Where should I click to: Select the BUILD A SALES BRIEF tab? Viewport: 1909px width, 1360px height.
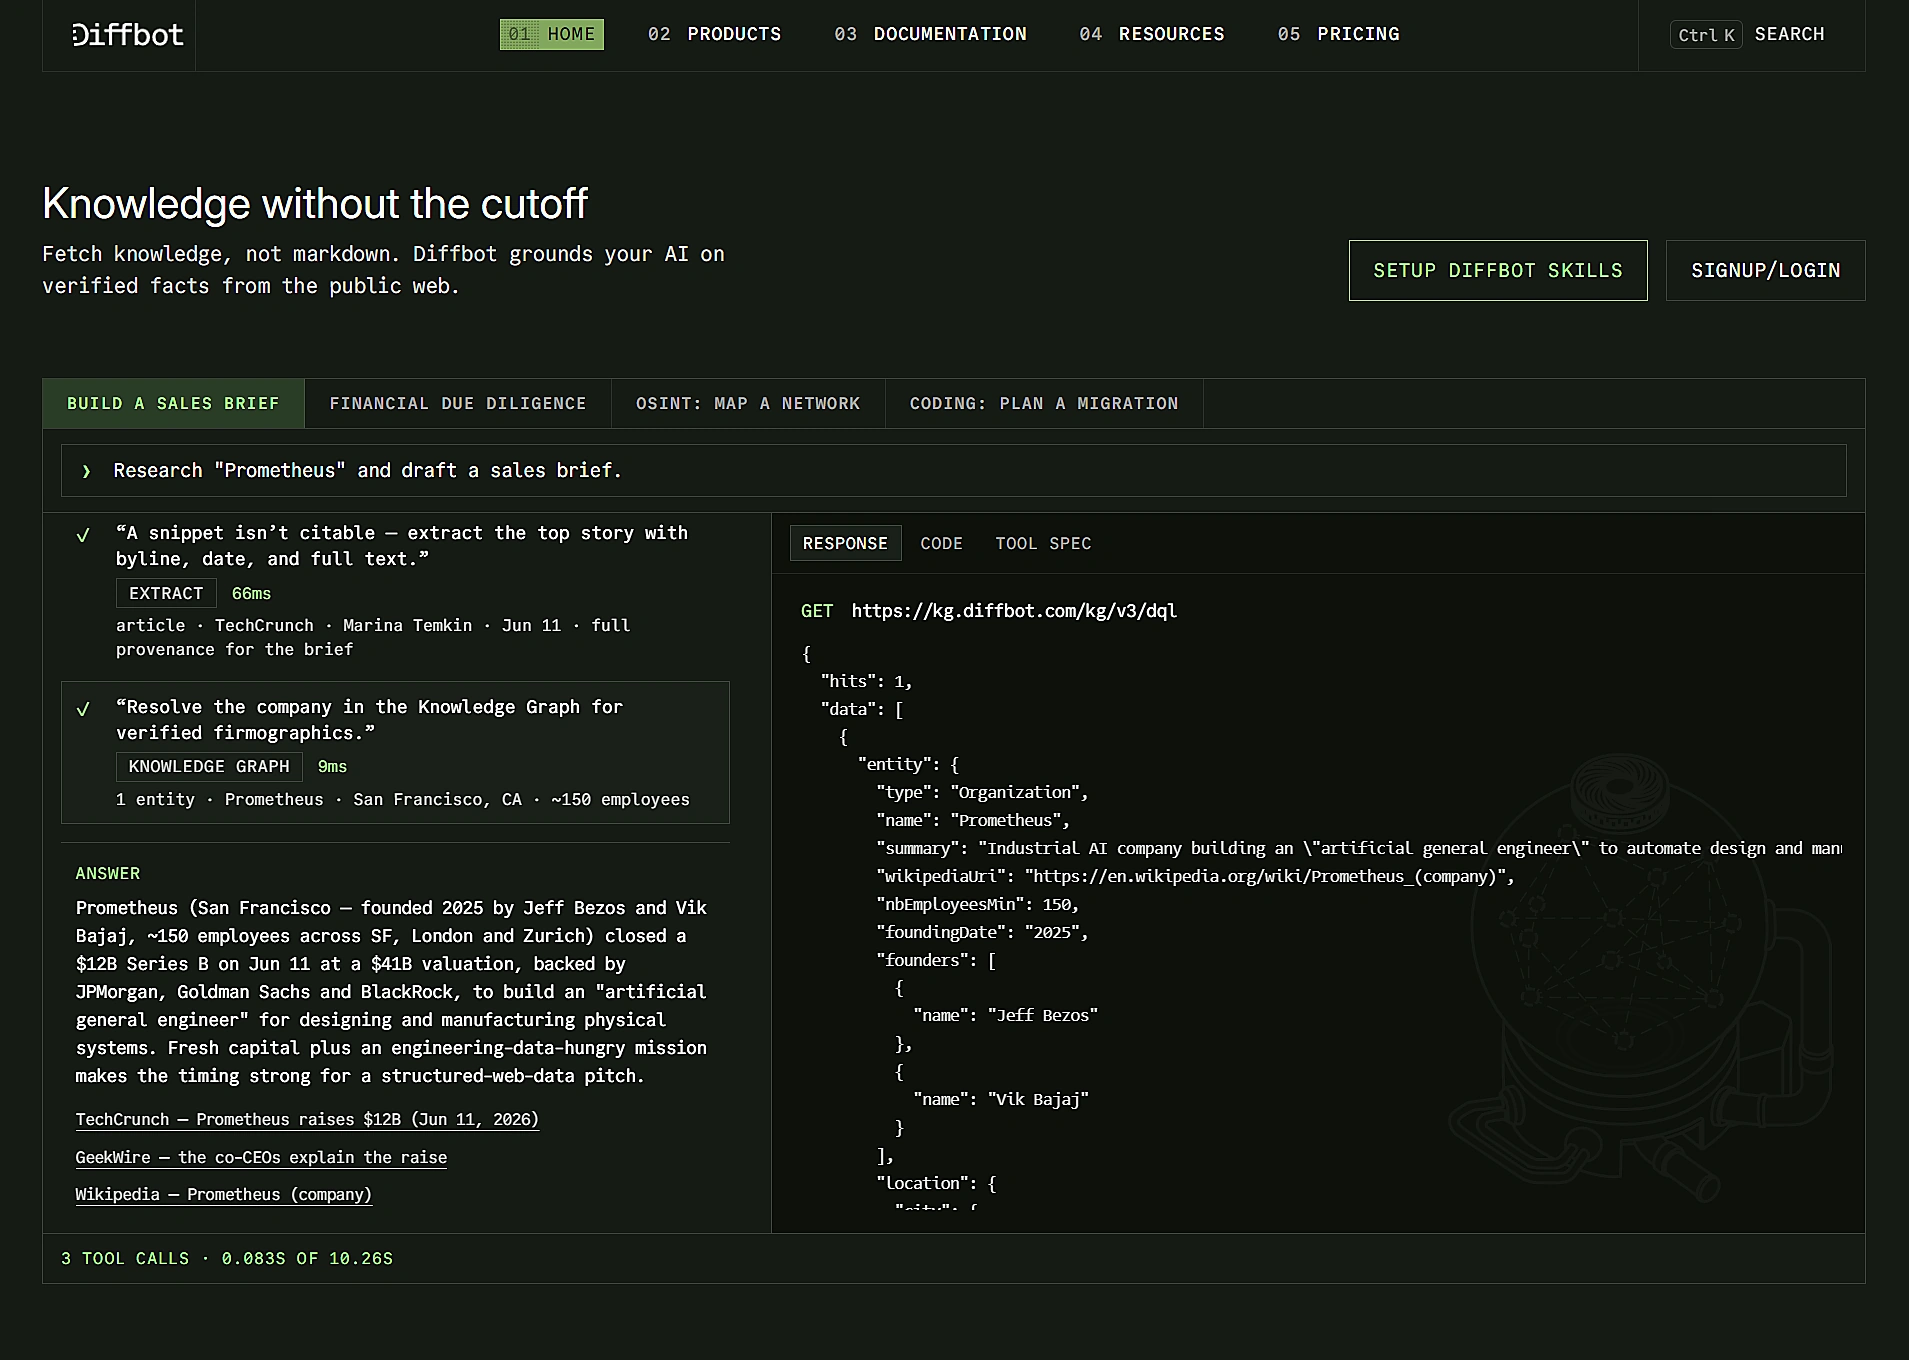coord(173,404)
